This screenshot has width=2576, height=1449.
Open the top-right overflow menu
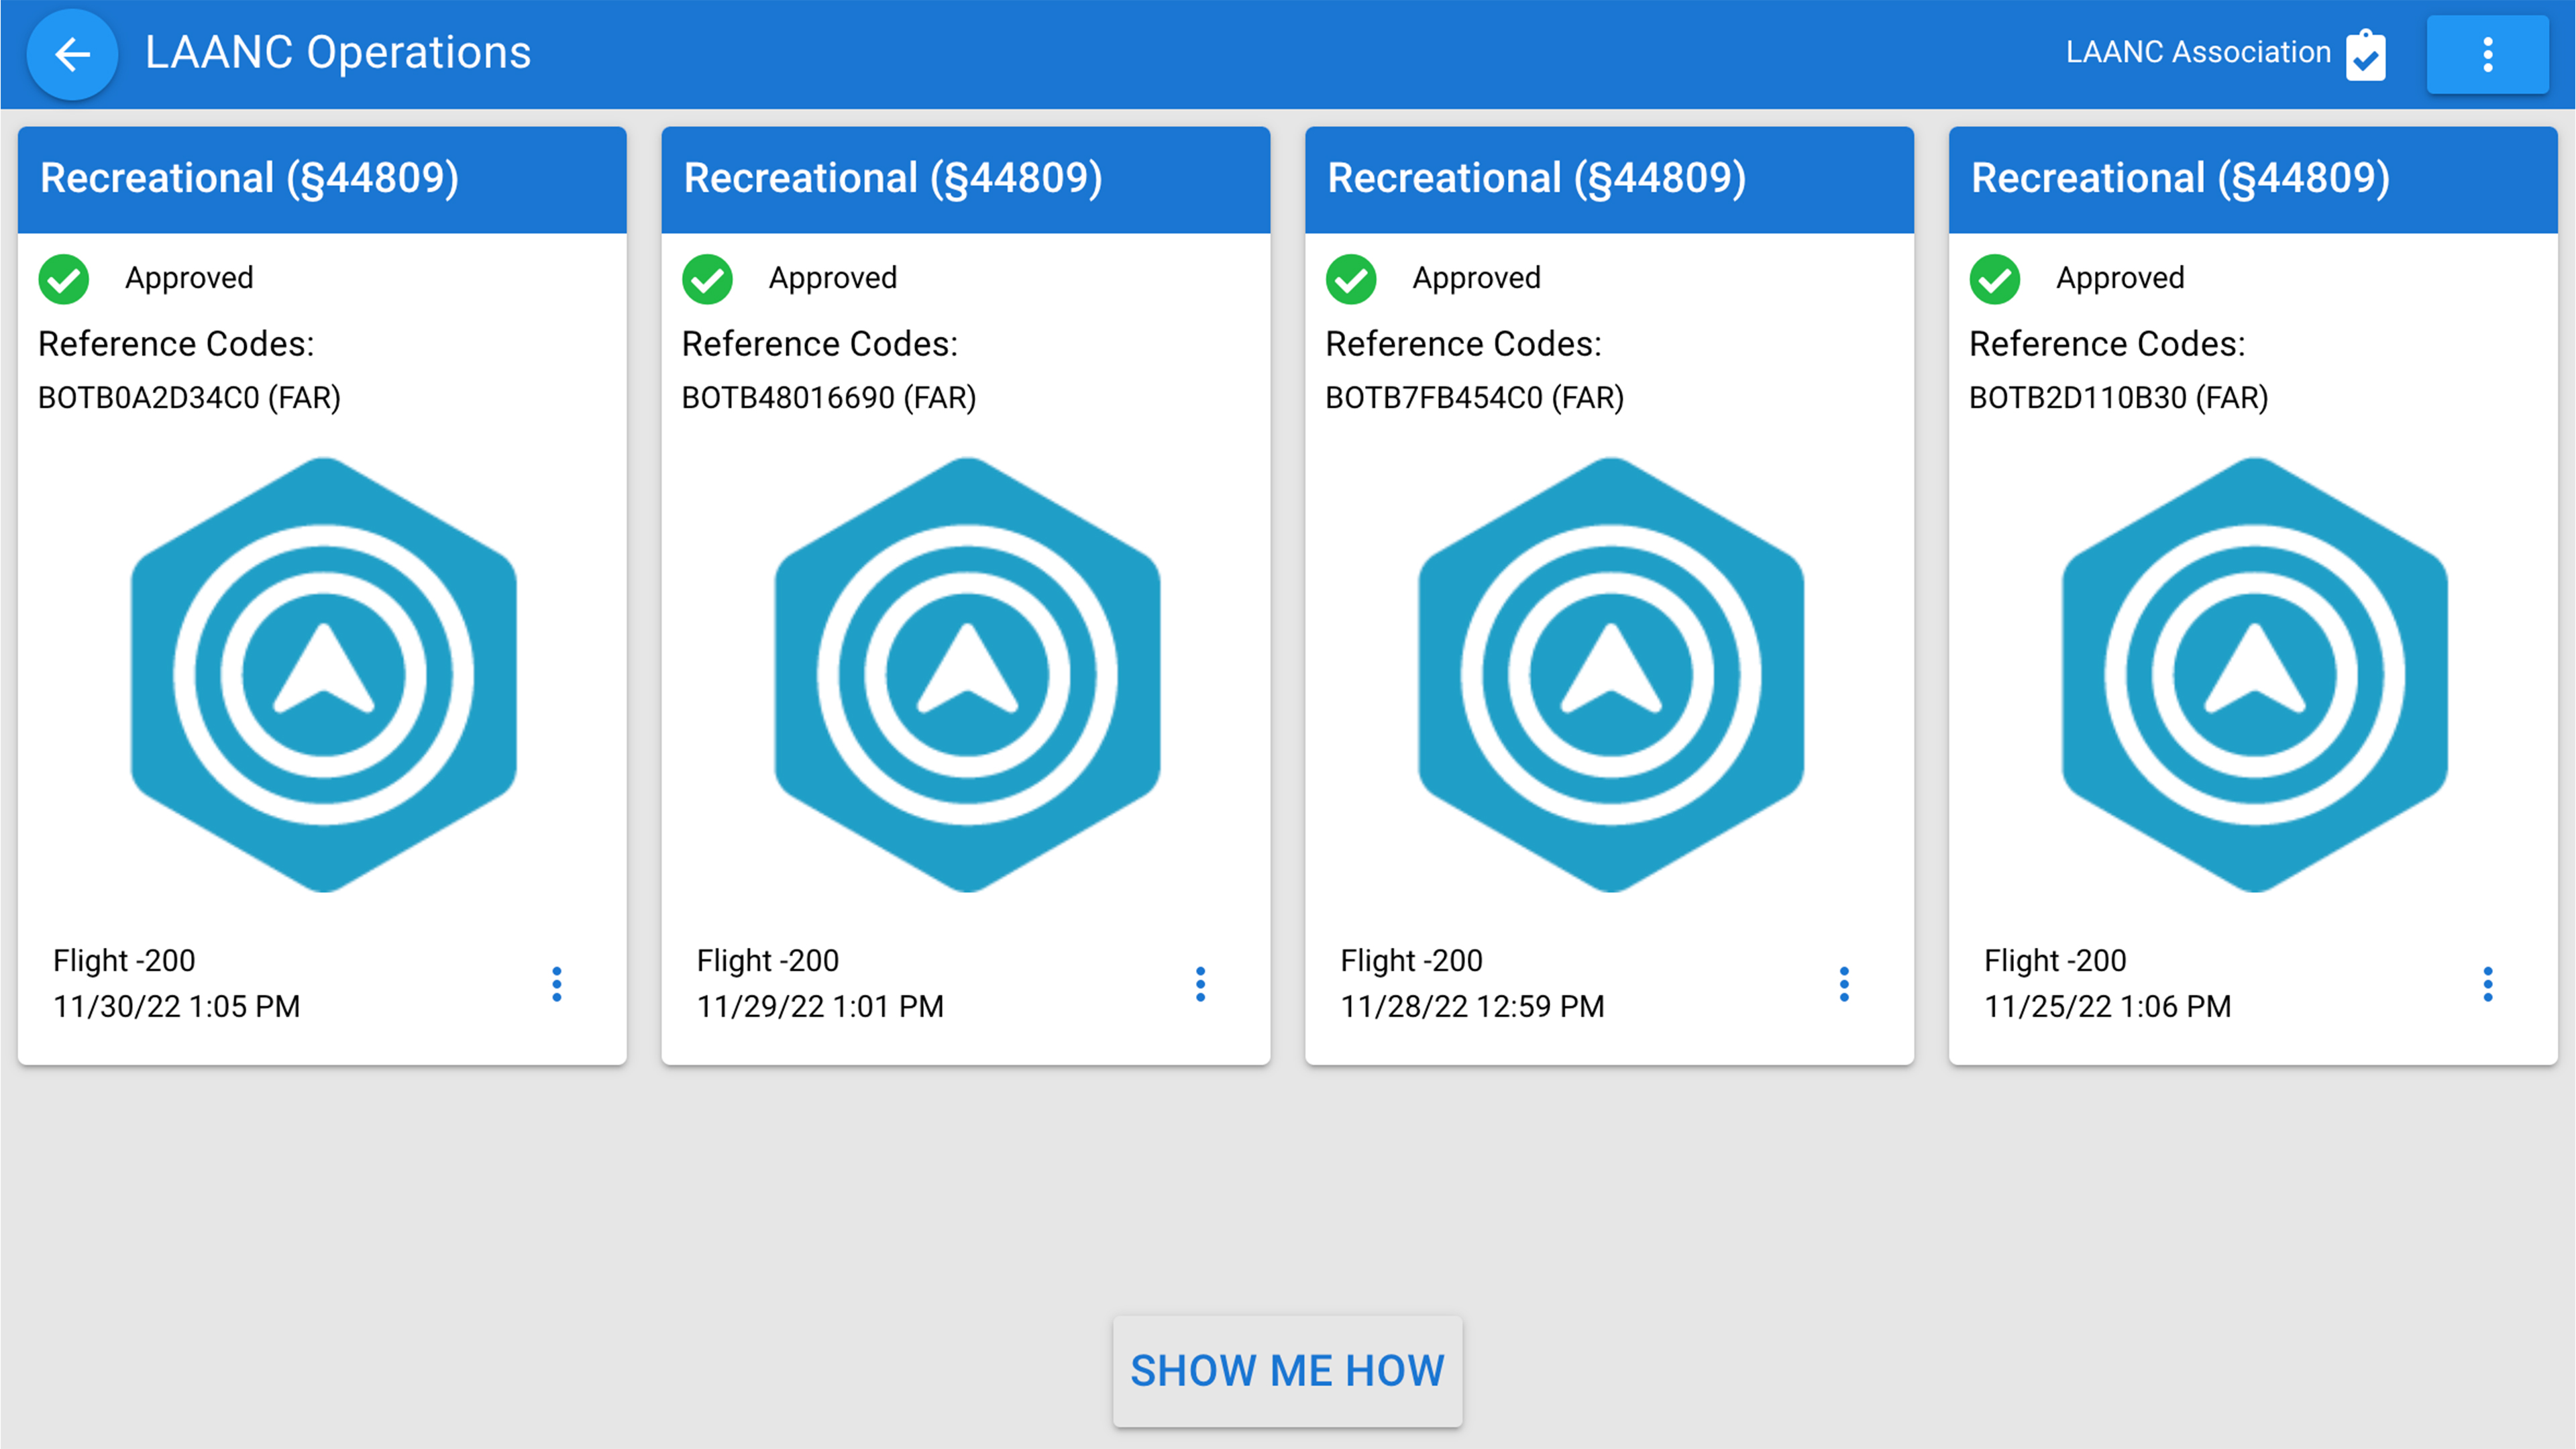2487,55
